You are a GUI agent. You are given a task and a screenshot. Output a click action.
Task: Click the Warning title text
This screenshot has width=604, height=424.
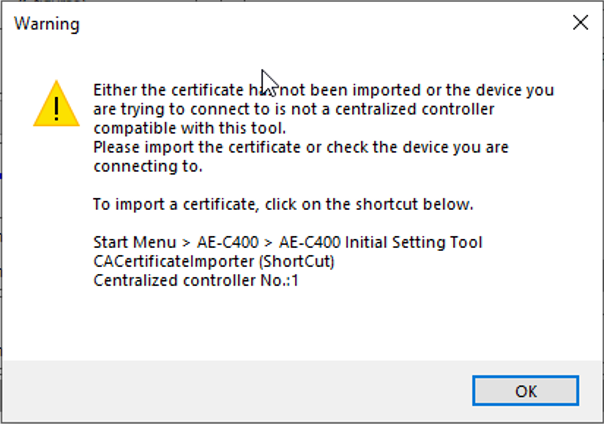46,22
